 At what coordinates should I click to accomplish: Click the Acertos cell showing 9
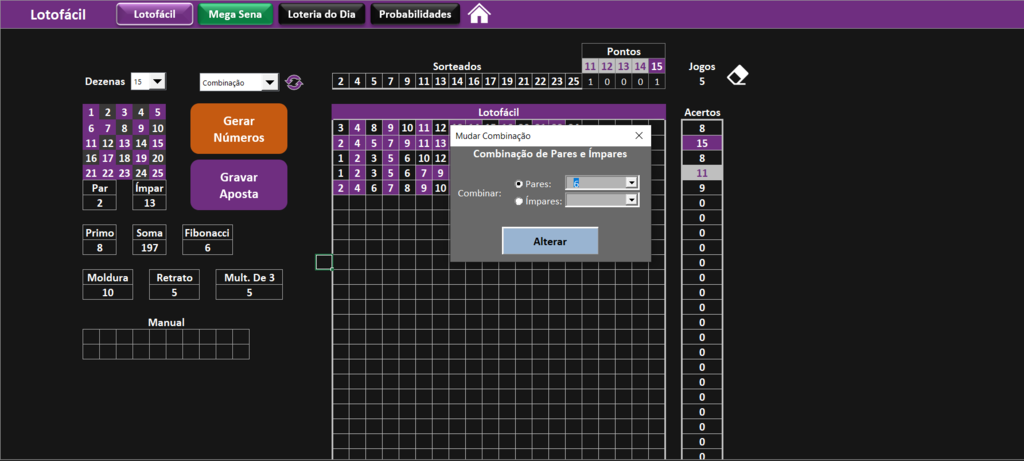(702, 188)
